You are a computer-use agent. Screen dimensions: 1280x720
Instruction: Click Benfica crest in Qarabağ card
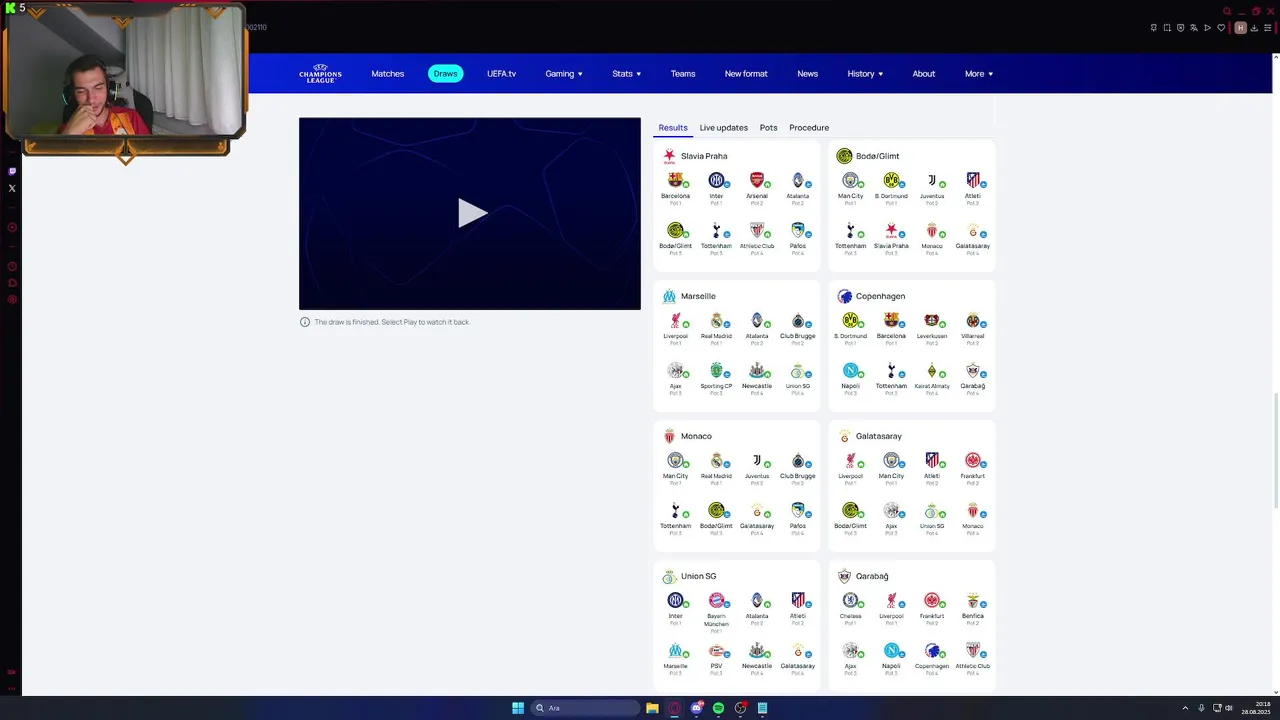point(972,600)
